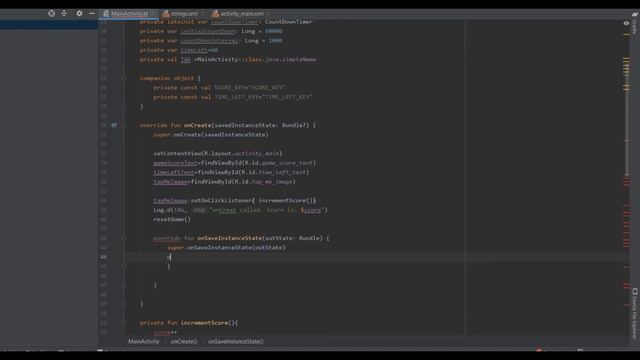Image resolution: width=640 pixels, height=360 pixels.
Task: Switch to activity_main.xml tab
Action: (x=241, y=14)
